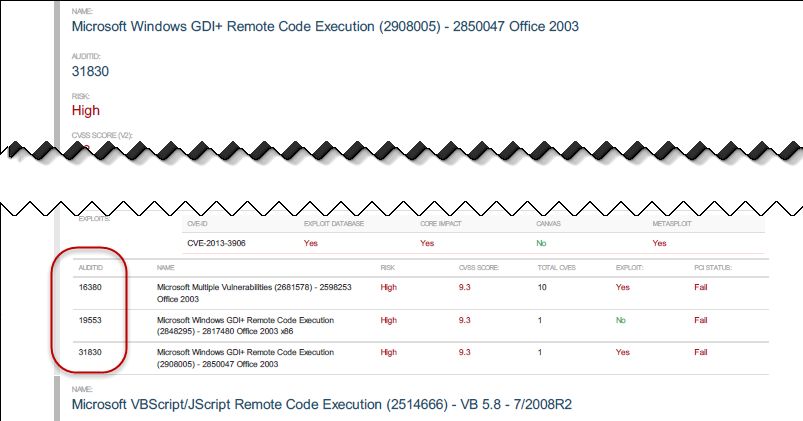Select 'Yes' under METASPLOIT column

click(659, 243)
